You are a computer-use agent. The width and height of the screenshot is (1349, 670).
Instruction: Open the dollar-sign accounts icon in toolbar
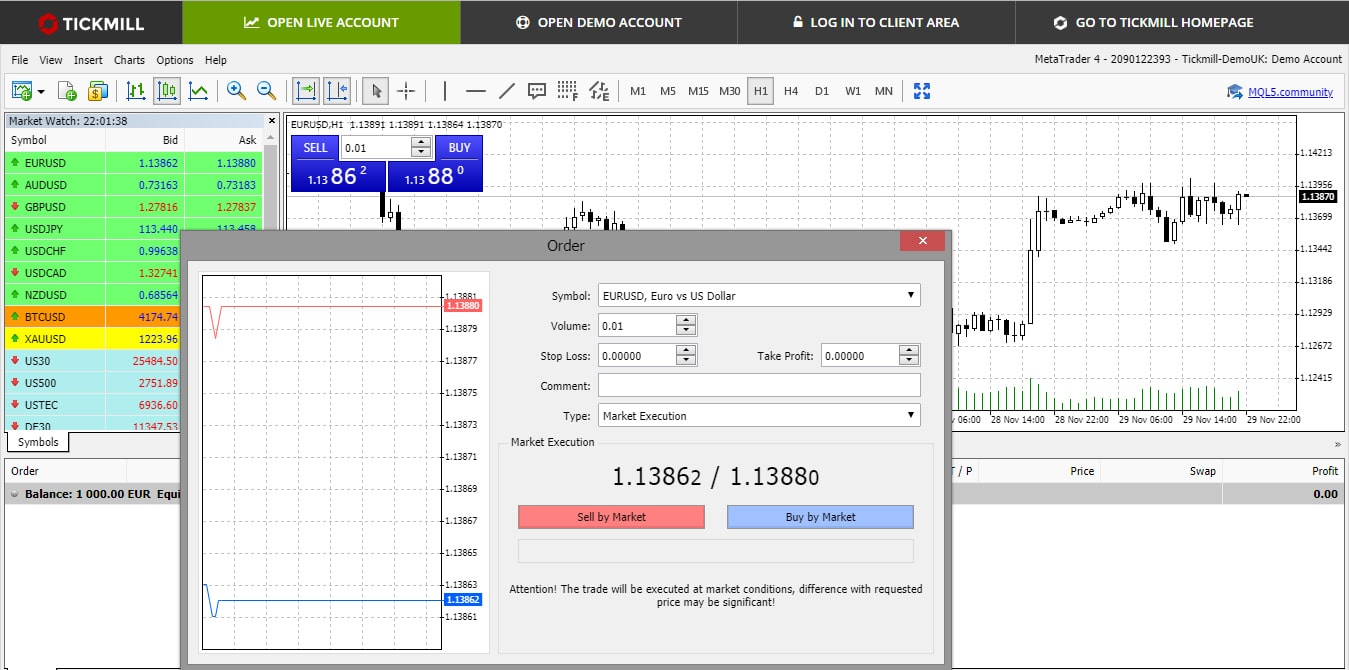97,91
